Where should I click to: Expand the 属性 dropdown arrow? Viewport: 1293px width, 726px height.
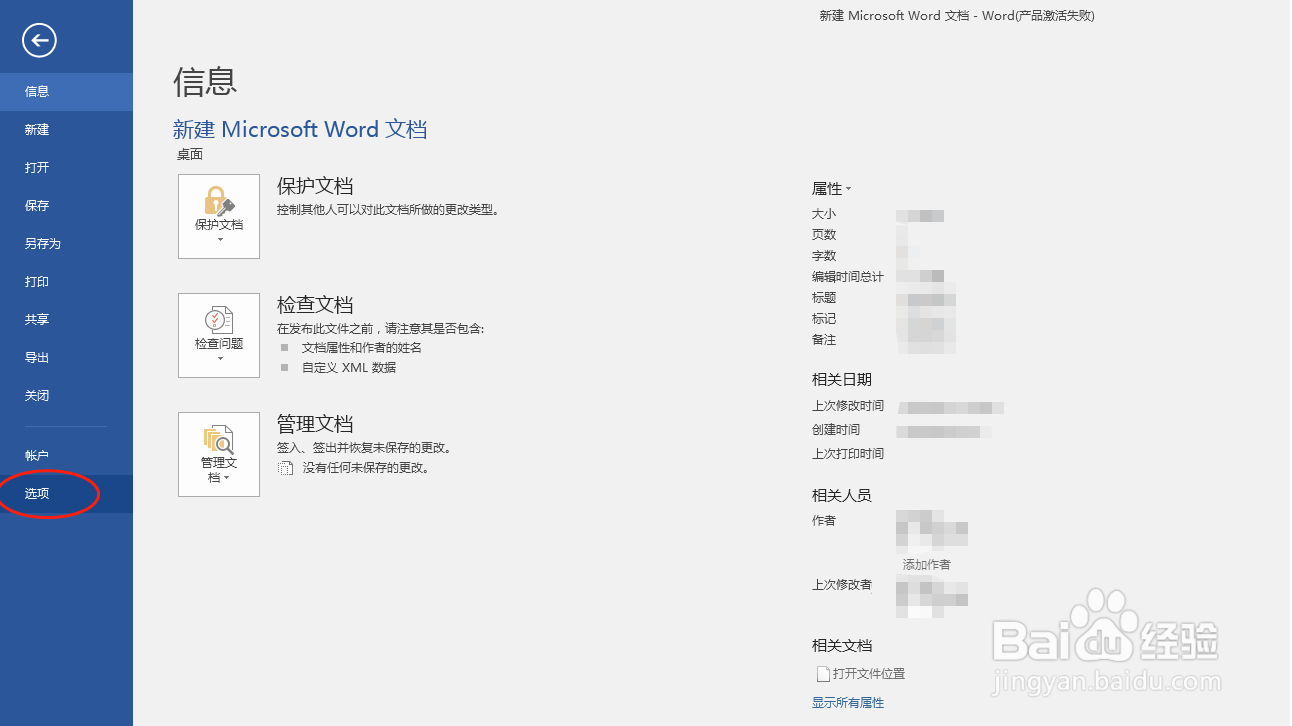848,189
